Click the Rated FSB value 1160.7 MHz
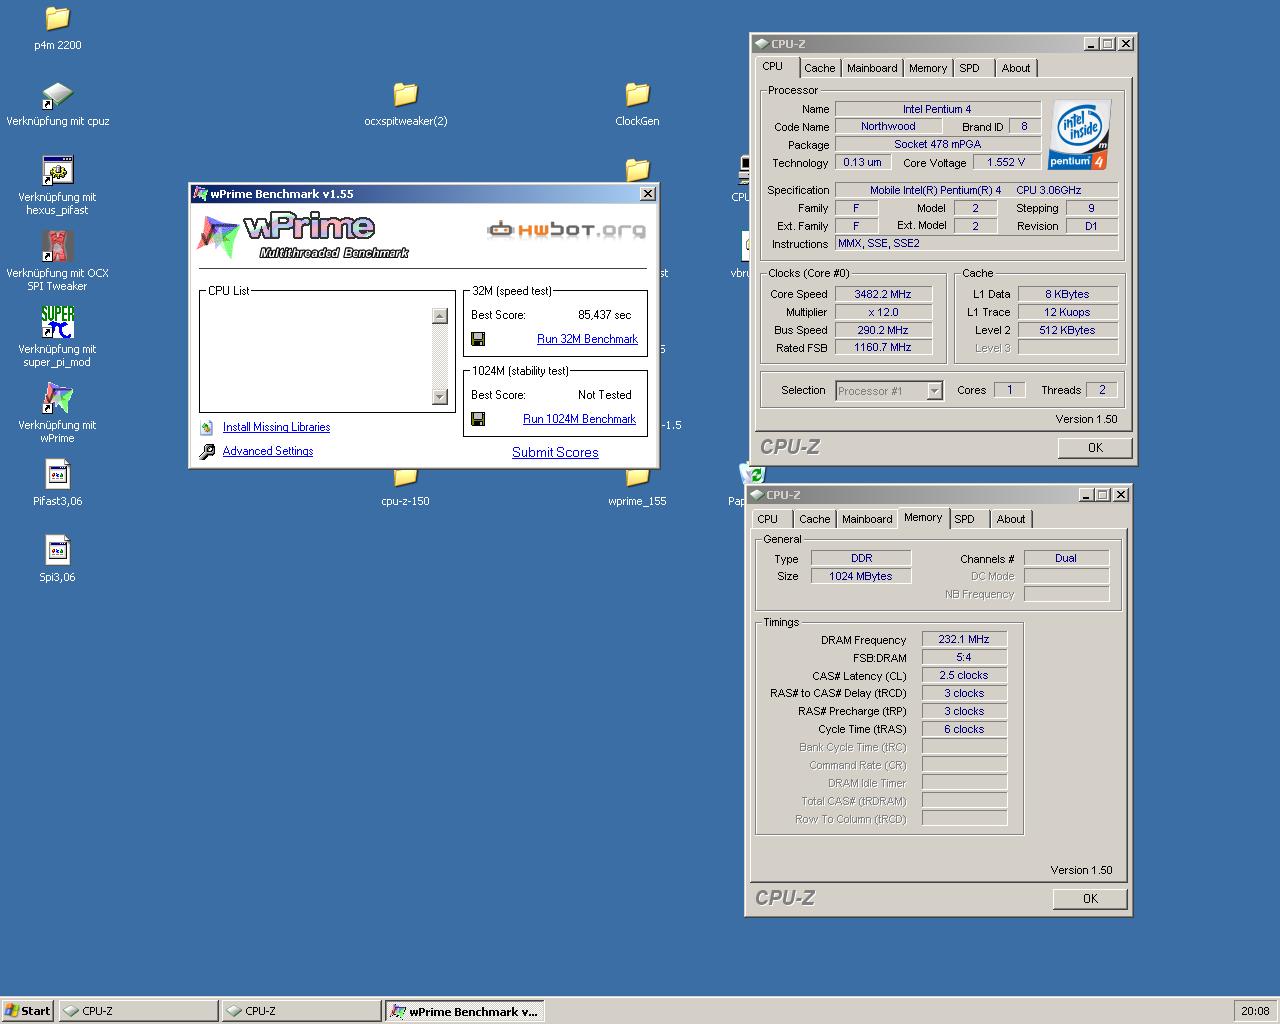The image size is (1280, 1024). (x=883, y=347)
